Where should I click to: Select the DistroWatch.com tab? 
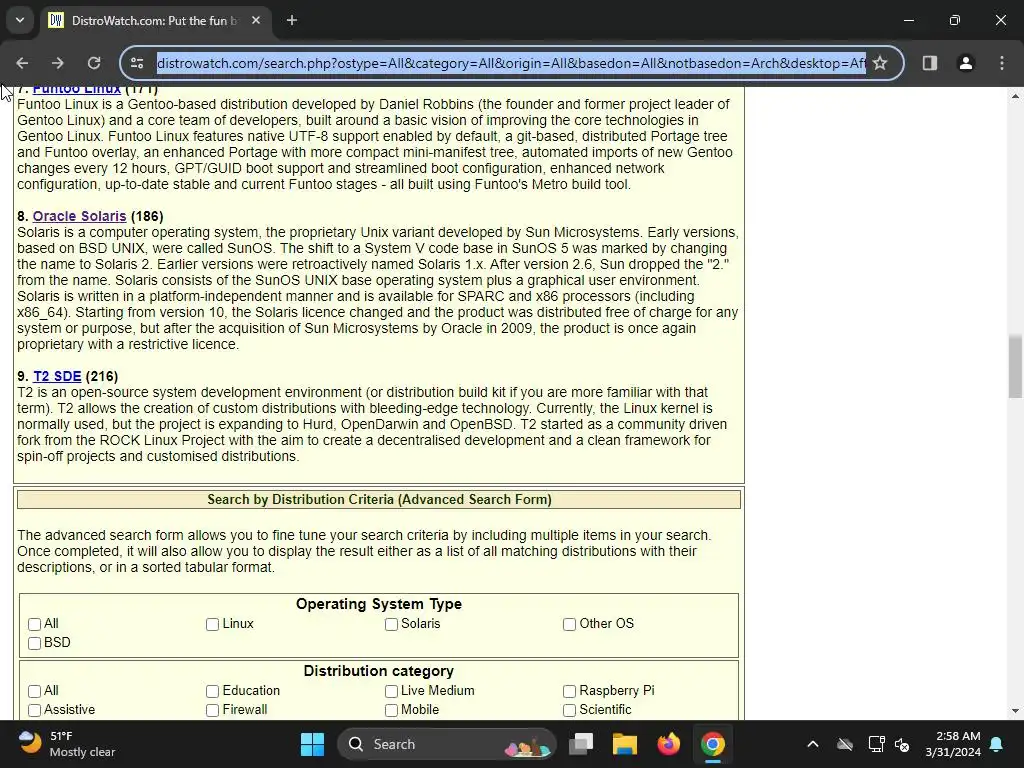tap(155, 20)
